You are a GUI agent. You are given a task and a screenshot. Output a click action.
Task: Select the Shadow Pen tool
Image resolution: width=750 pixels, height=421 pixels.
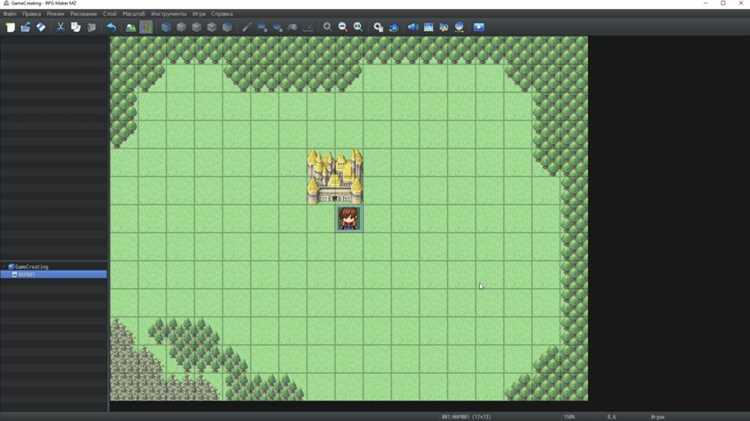coord(308,27)
